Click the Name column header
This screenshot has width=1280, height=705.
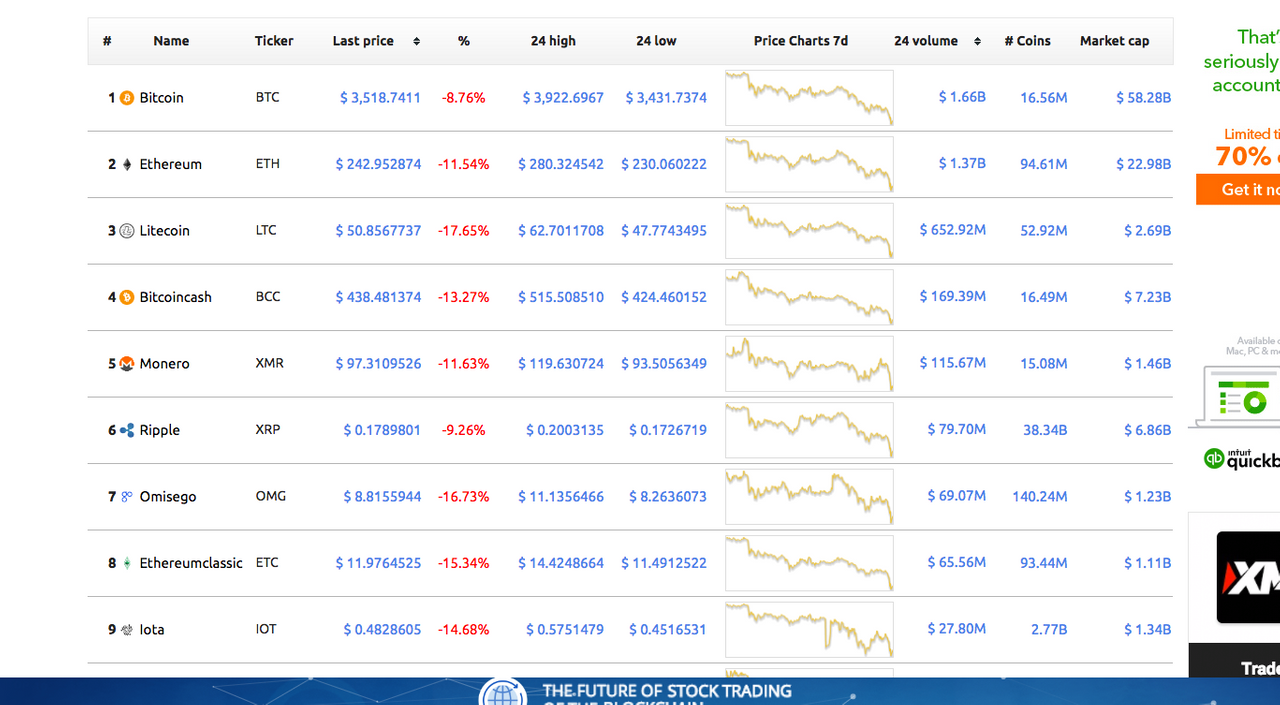(171, 41)
